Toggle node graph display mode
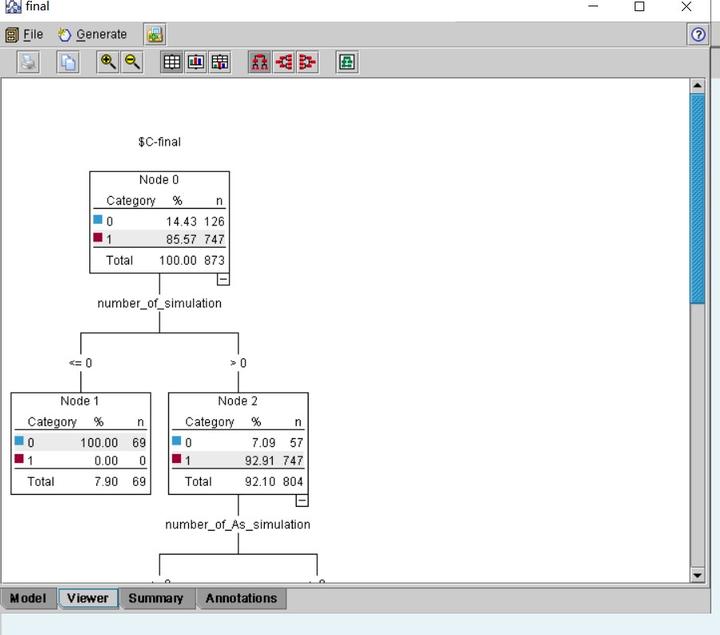The width and height of the screenshot is (720, 635). pos(196,62)
